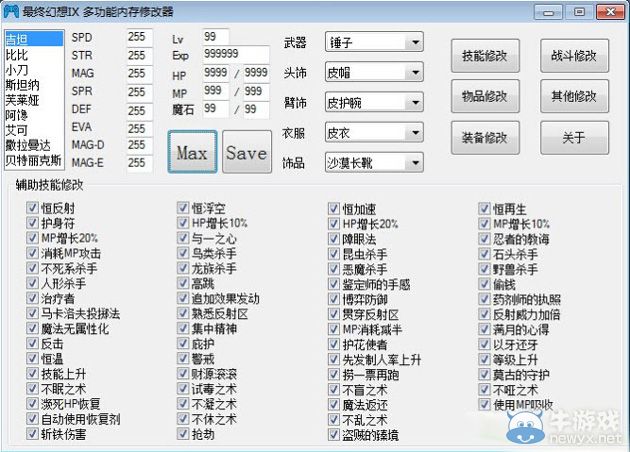This screenshot has width=630, height=452.
Task: Toggle the 高跳 checkbox
Action: (182, 283)
